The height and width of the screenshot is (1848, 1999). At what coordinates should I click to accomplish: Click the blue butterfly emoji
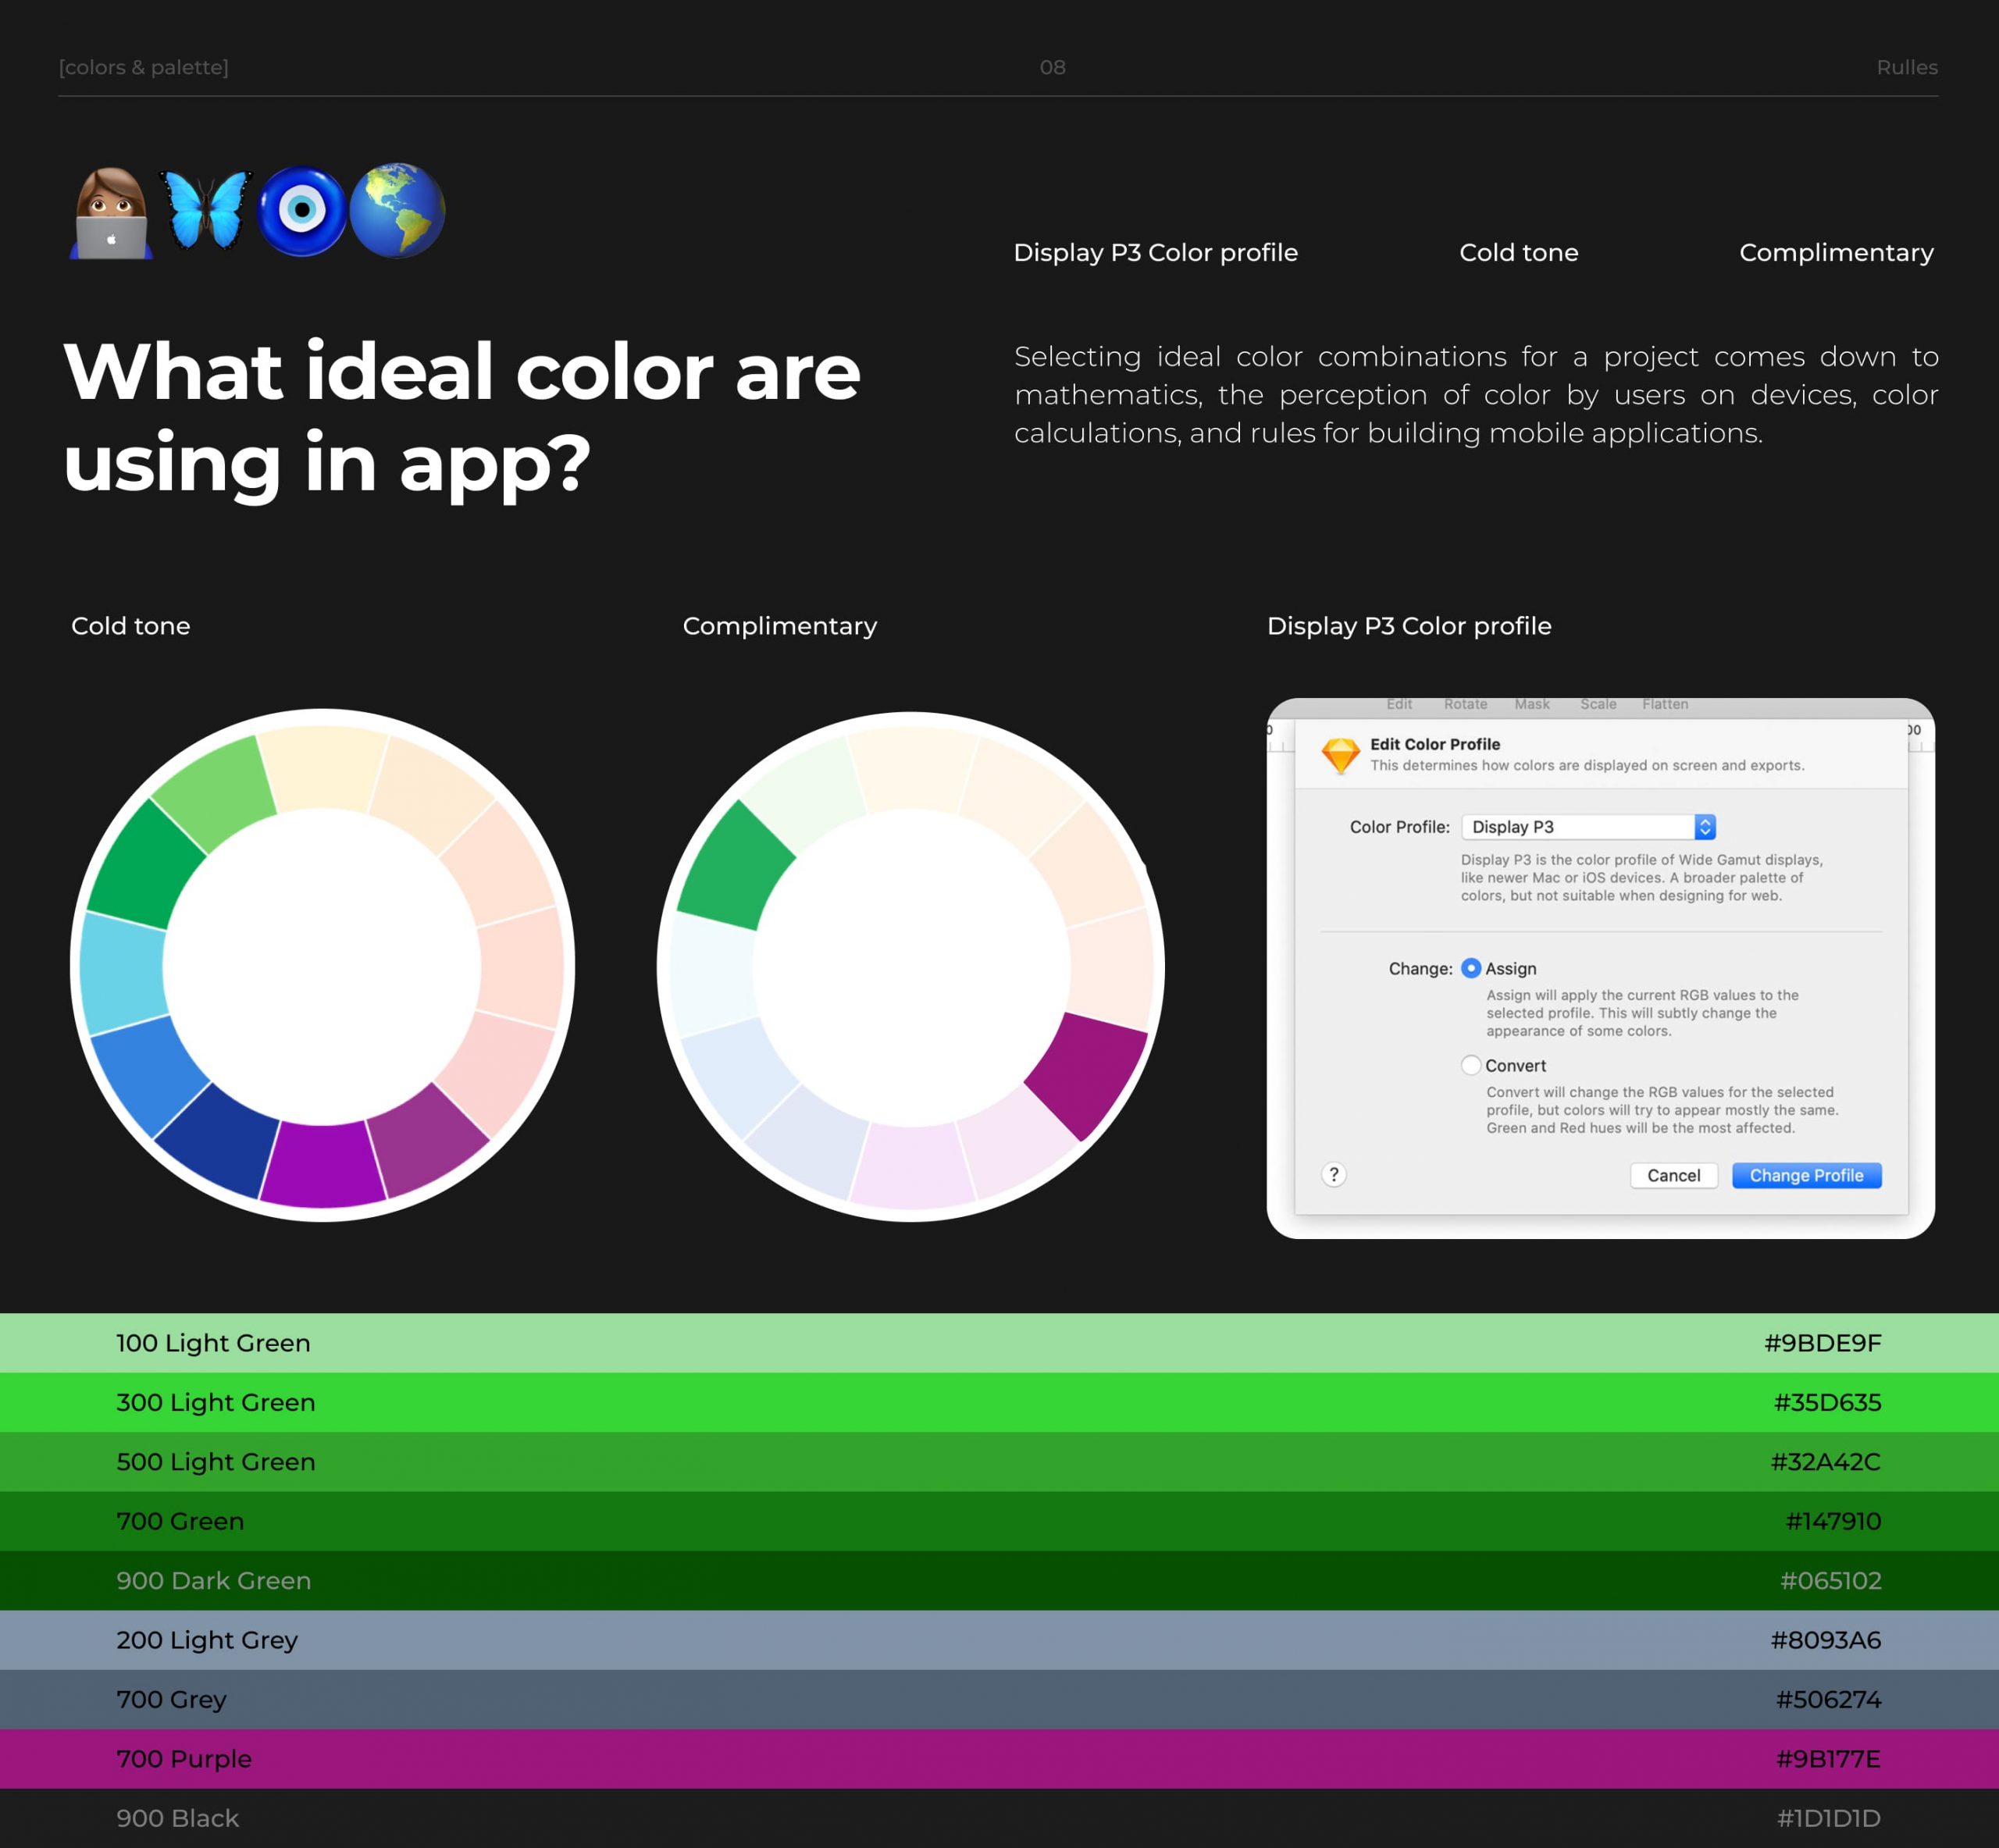coord(206,210)
